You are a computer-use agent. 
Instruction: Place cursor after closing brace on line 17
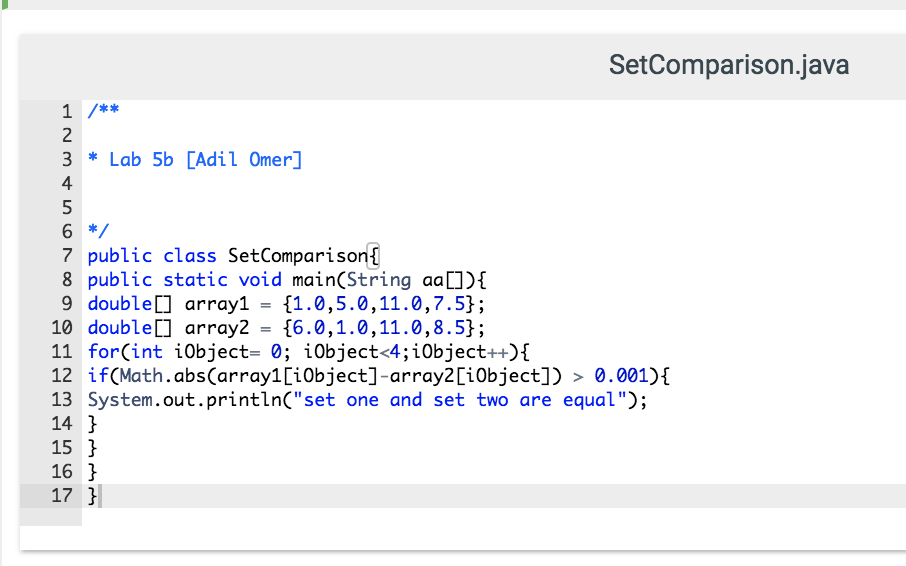[x=100, y=496]
